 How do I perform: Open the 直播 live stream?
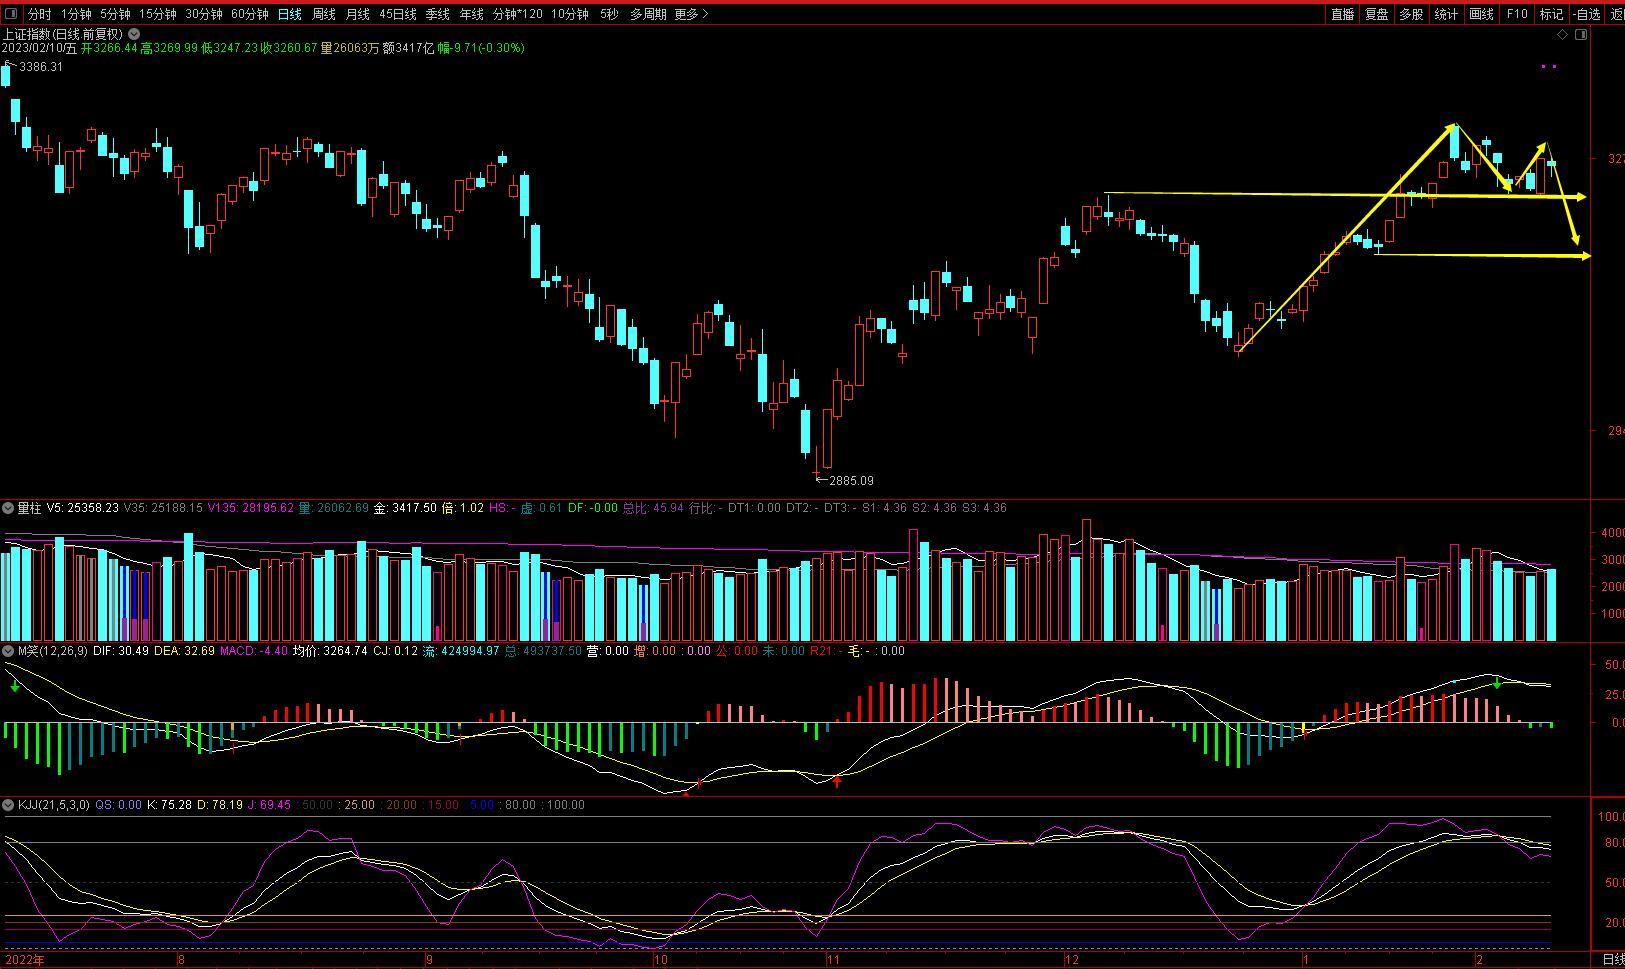[1342, 14]
